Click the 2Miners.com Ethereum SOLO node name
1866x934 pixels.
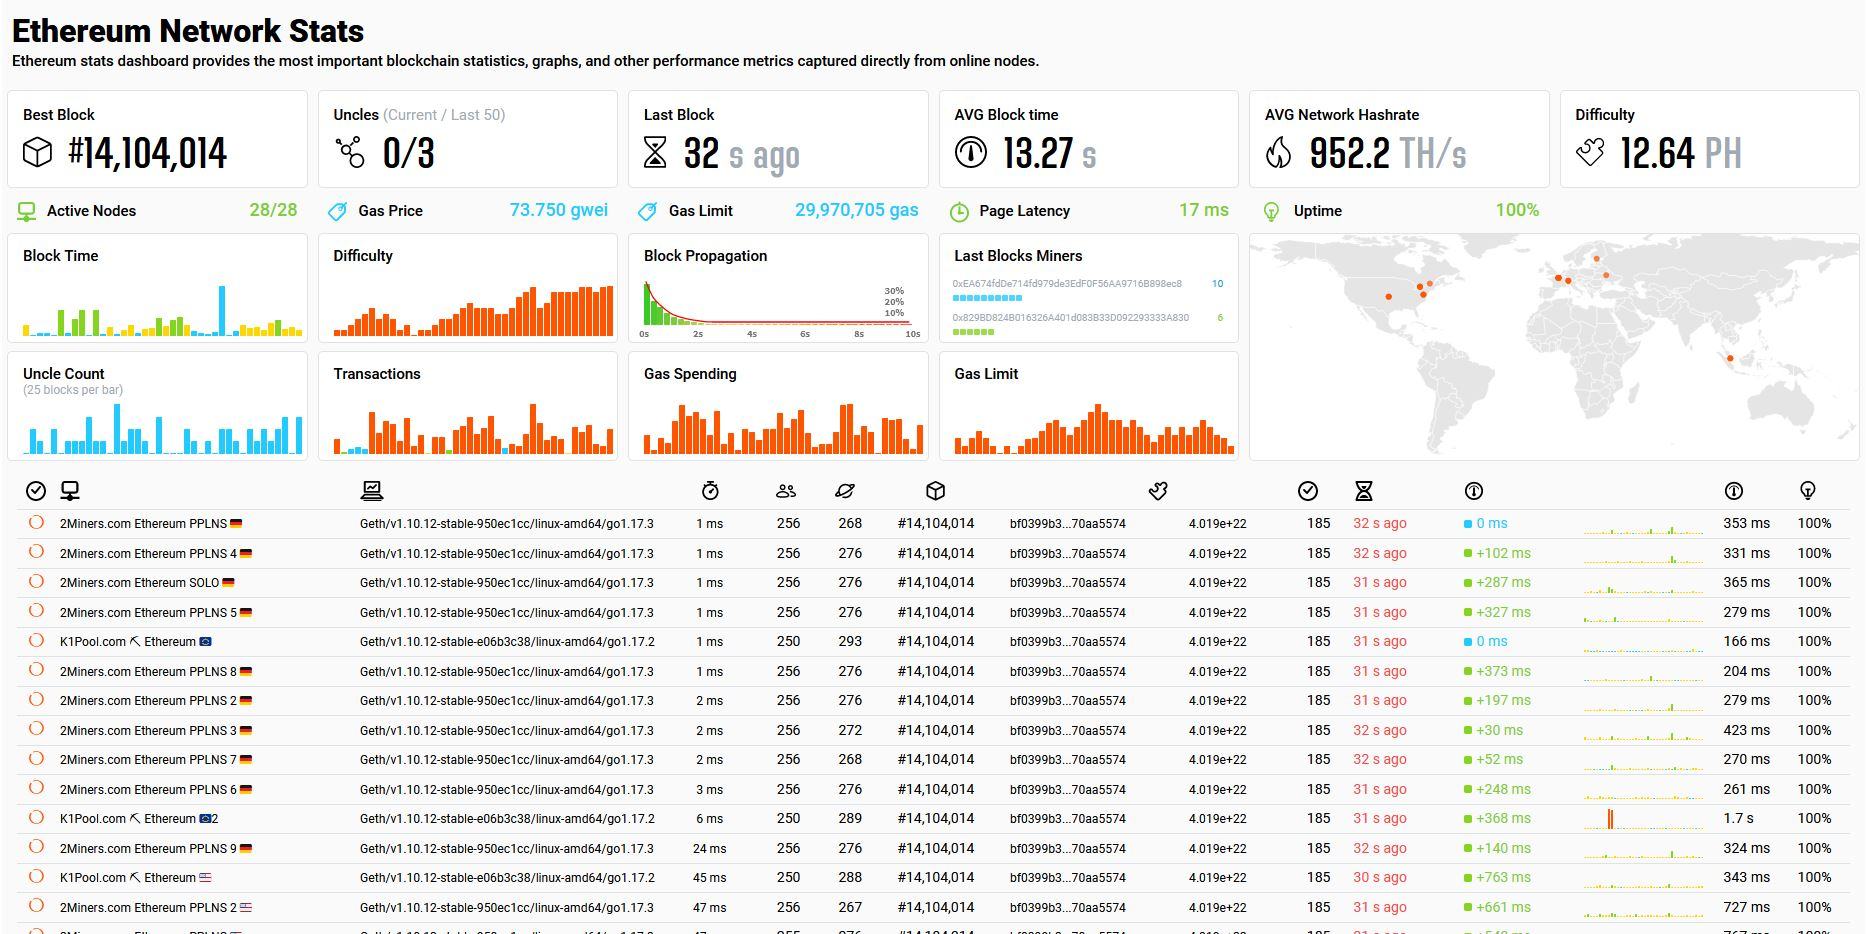coord(139,582)
